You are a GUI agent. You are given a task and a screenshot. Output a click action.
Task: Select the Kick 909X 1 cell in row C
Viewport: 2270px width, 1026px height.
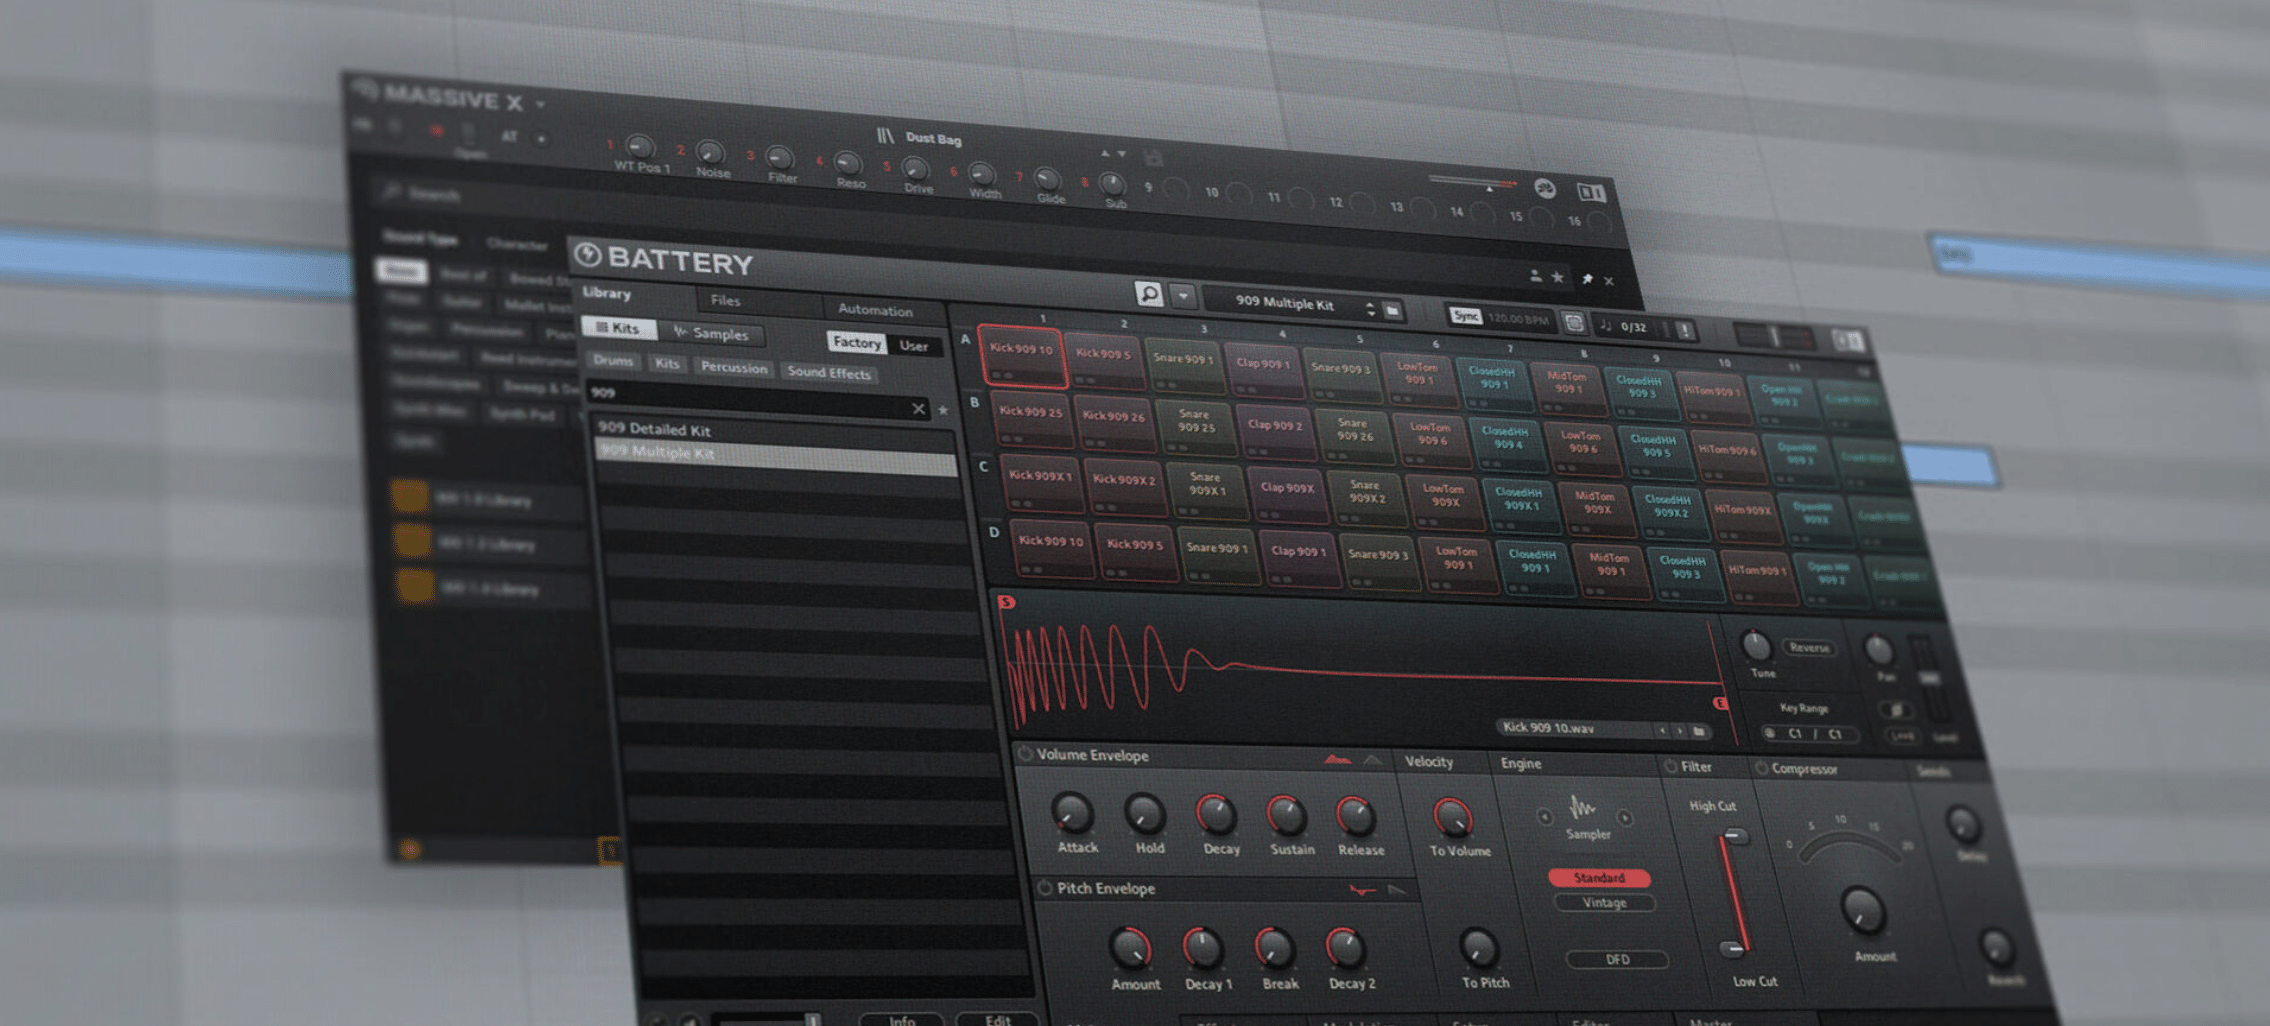pyautogui.click(x=1040, y=482)
